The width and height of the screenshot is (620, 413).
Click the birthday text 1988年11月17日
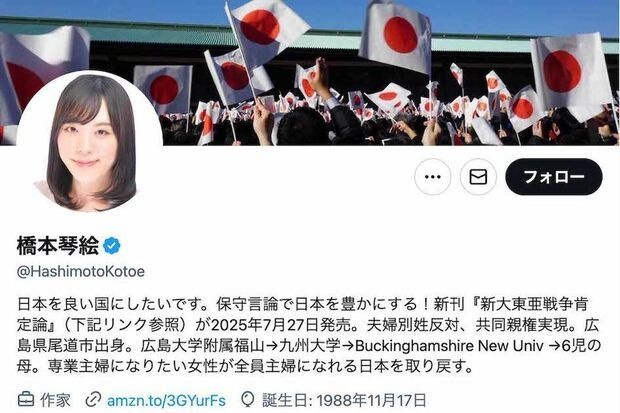coord(371,400)
